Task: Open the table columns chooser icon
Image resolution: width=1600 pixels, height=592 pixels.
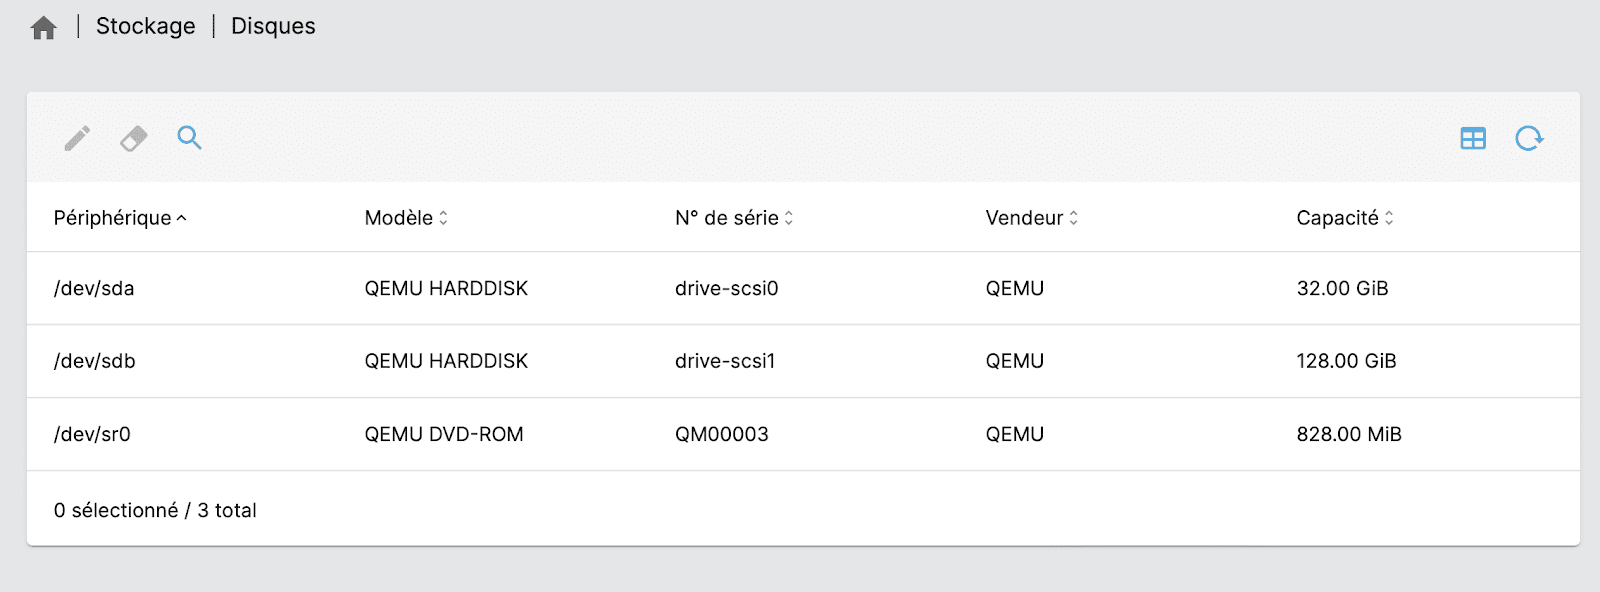Action: point(1473,138)
